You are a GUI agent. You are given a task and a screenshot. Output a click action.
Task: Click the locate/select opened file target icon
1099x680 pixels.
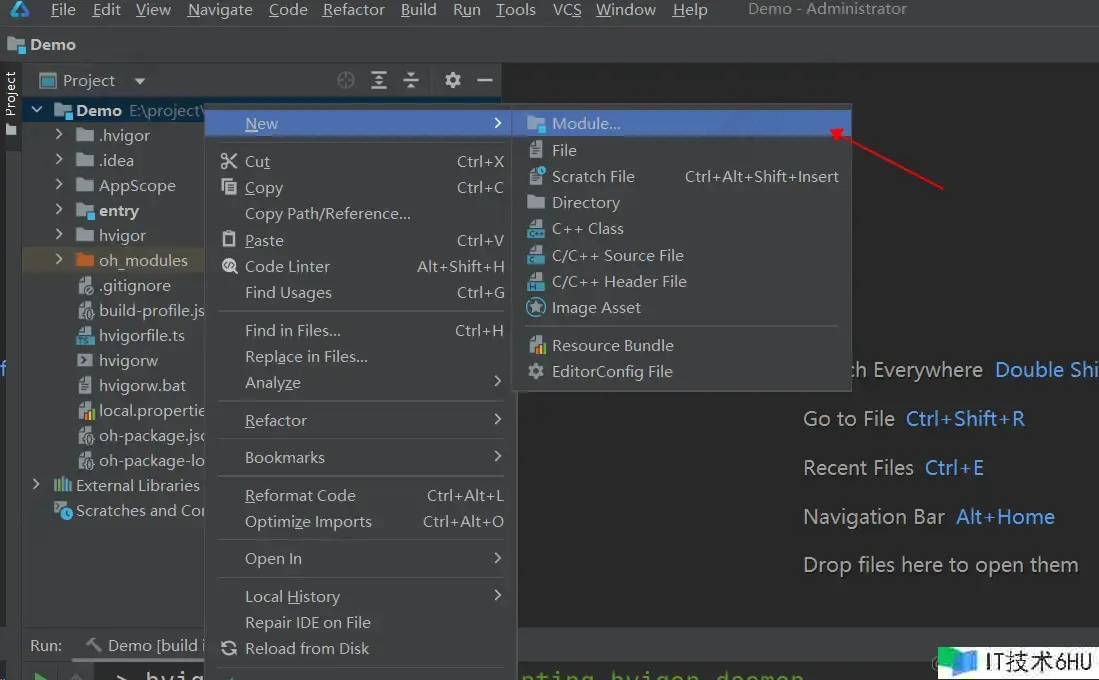[346, 80]
